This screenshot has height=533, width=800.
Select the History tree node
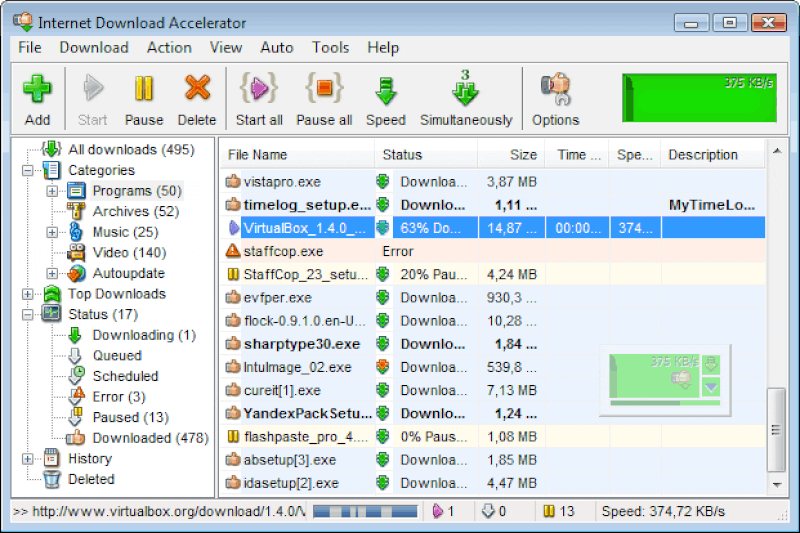tap(90, 459)
